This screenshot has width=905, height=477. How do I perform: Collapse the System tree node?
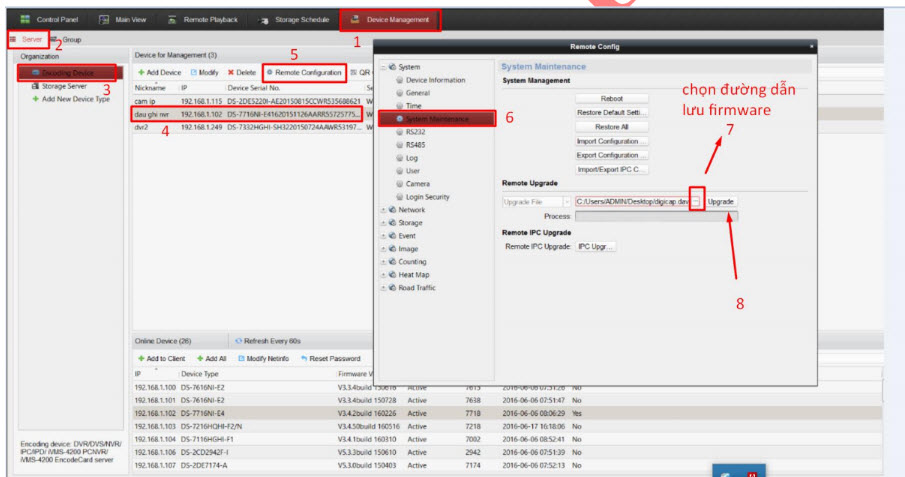click(382, 67)
